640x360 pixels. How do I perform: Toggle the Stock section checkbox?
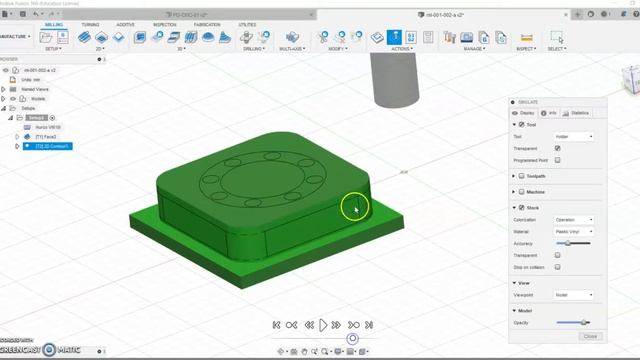pos(522,208)
